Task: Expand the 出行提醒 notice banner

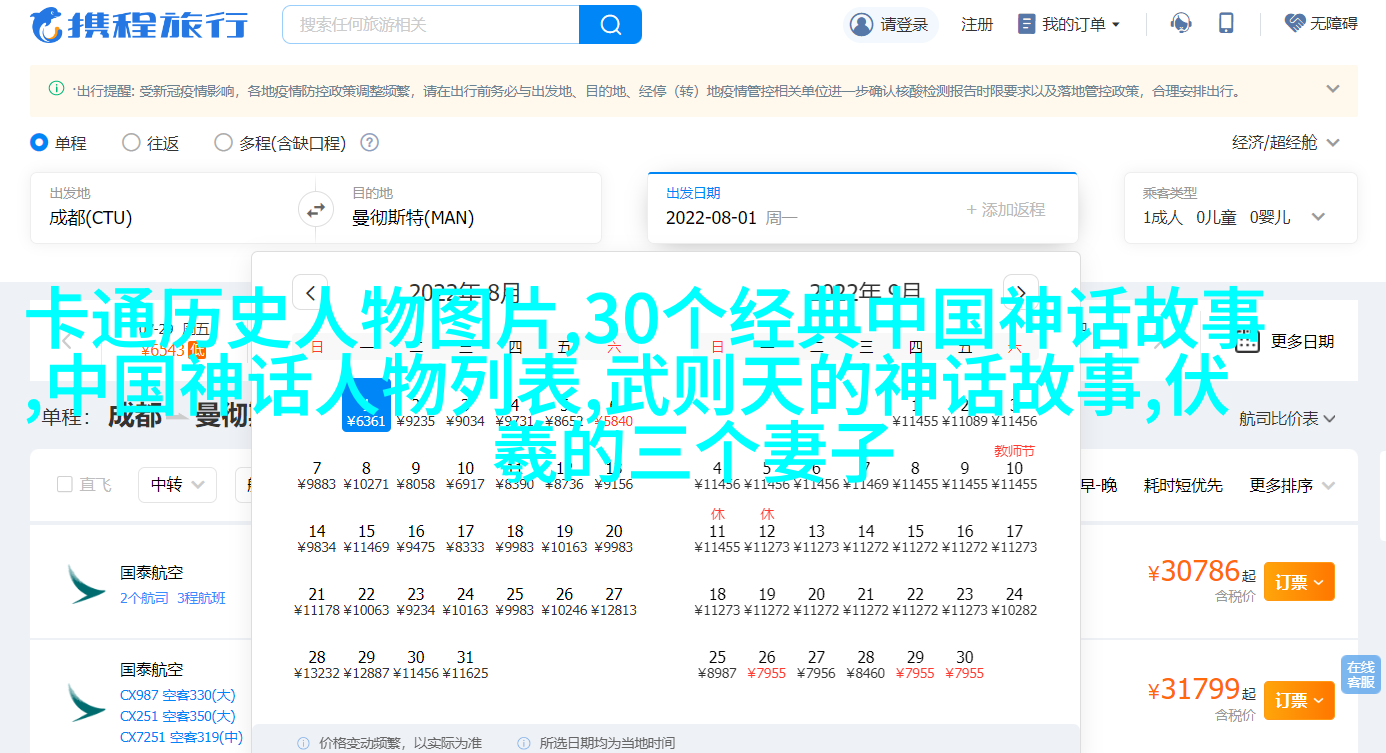Action: click(x=1333, y=89)
